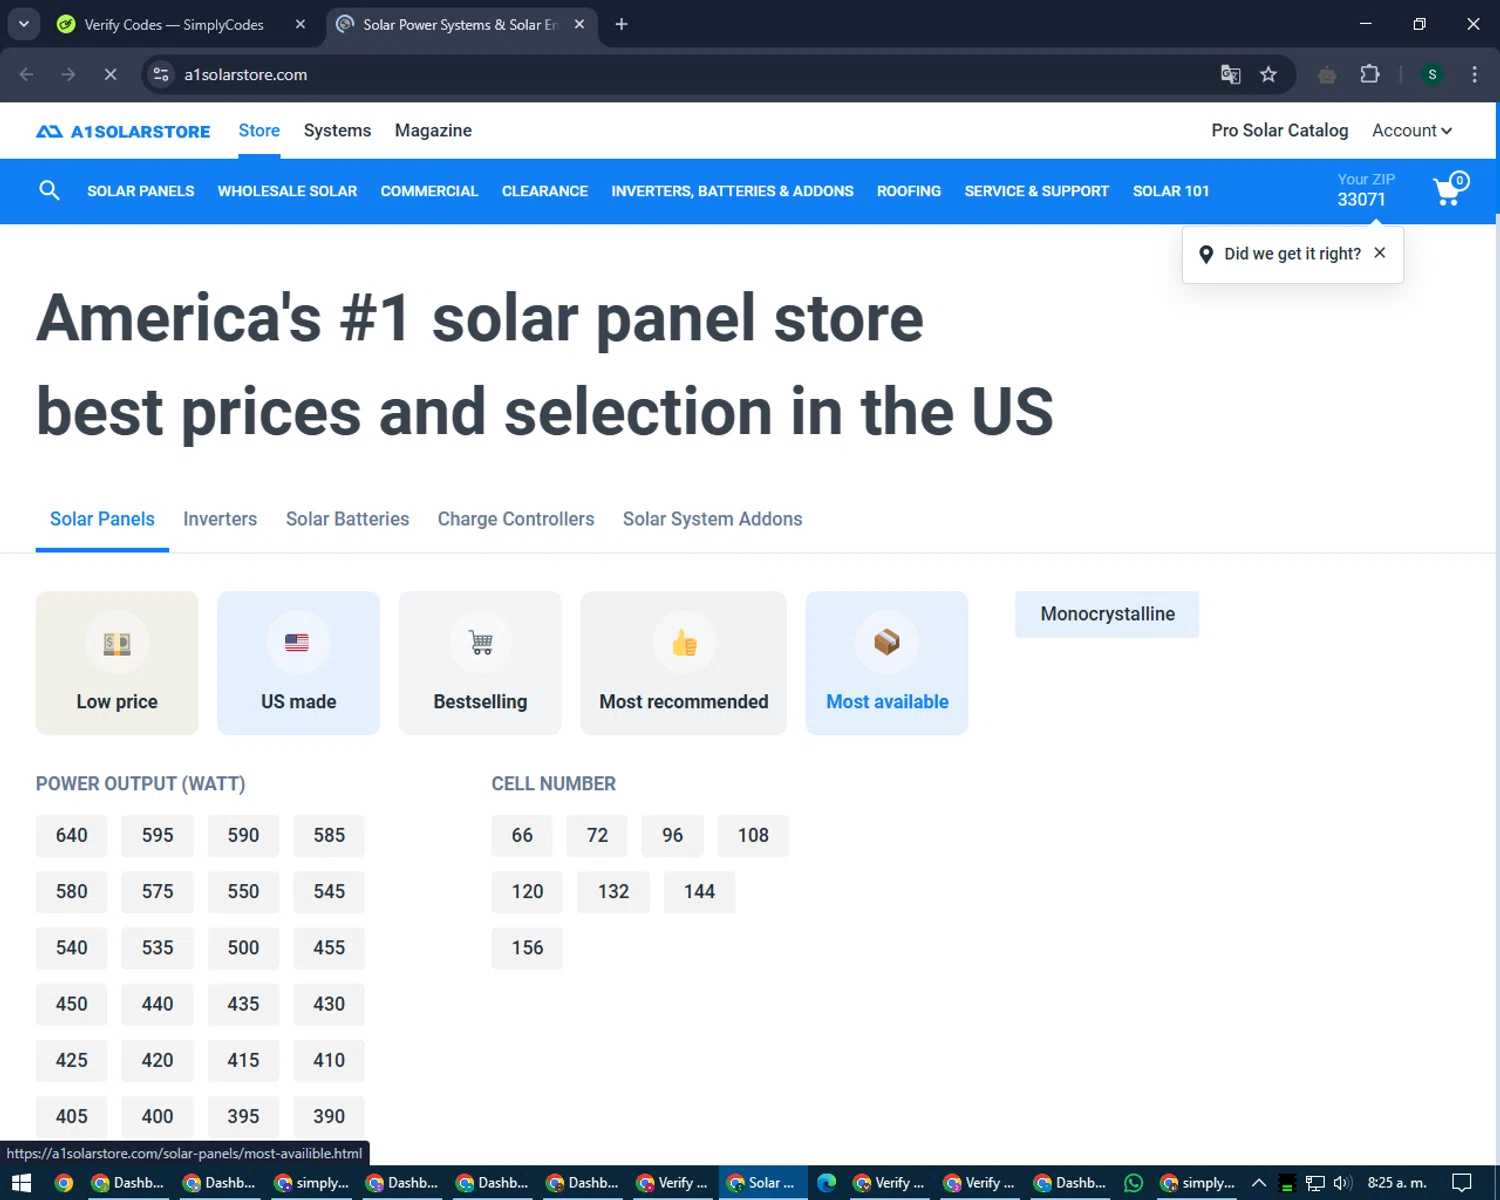Open browser extensions puzzle icon
The height and width of the screenshot is (1200, 1500).
[x=1370, y=74]
